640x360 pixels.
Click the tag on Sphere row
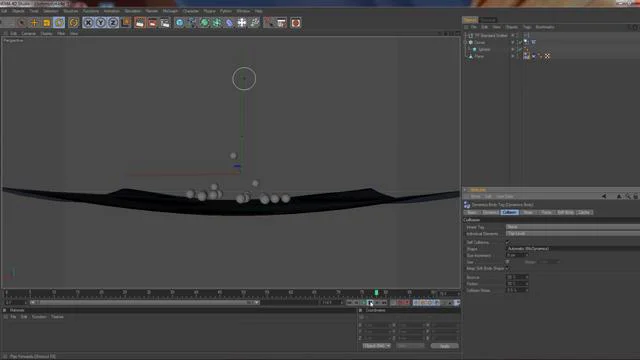click(x=526, y=49)
